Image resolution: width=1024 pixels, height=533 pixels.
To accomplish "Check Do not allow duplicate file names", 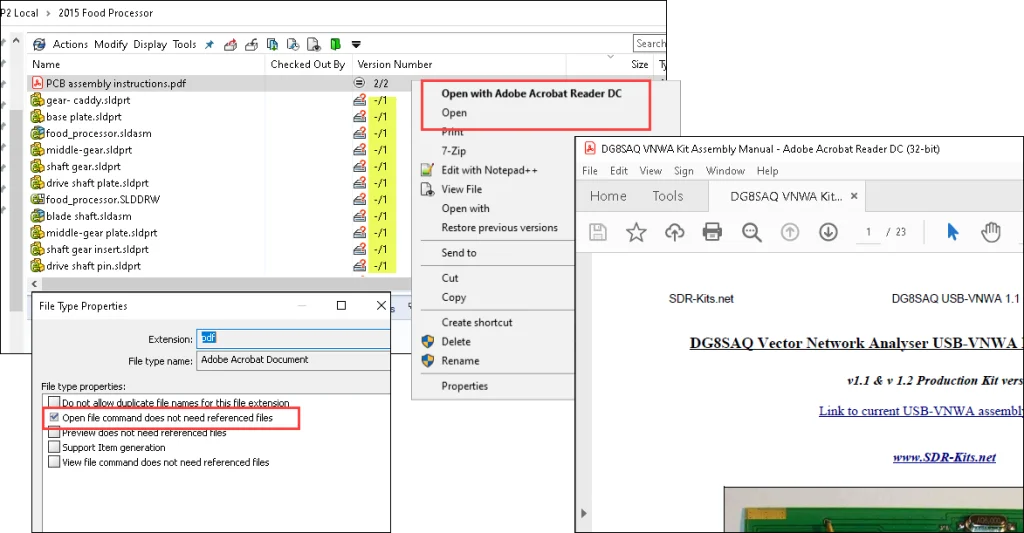I will click(x=54, y=403).
